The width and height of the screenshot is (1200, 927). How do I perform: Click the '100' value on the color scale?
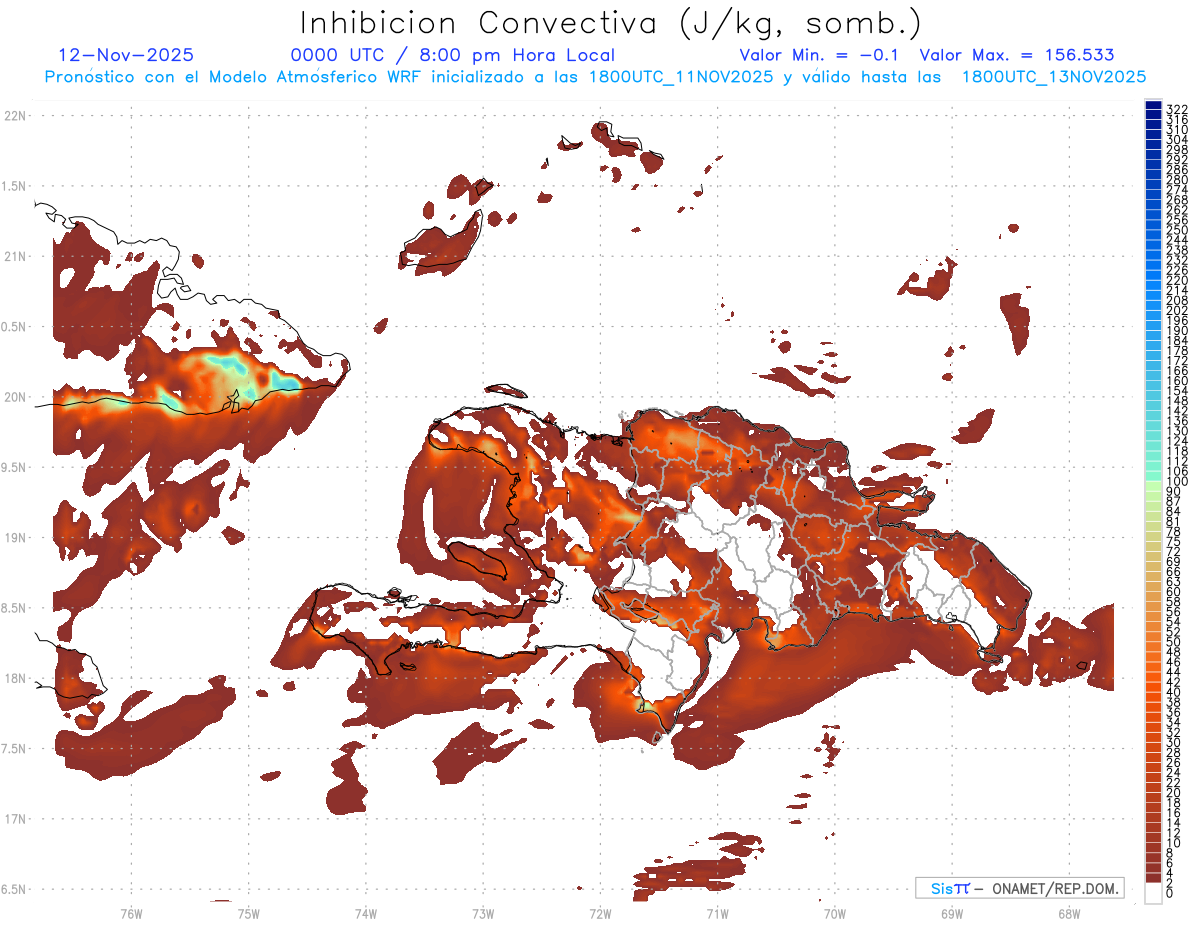click(x=1176, y=483)
